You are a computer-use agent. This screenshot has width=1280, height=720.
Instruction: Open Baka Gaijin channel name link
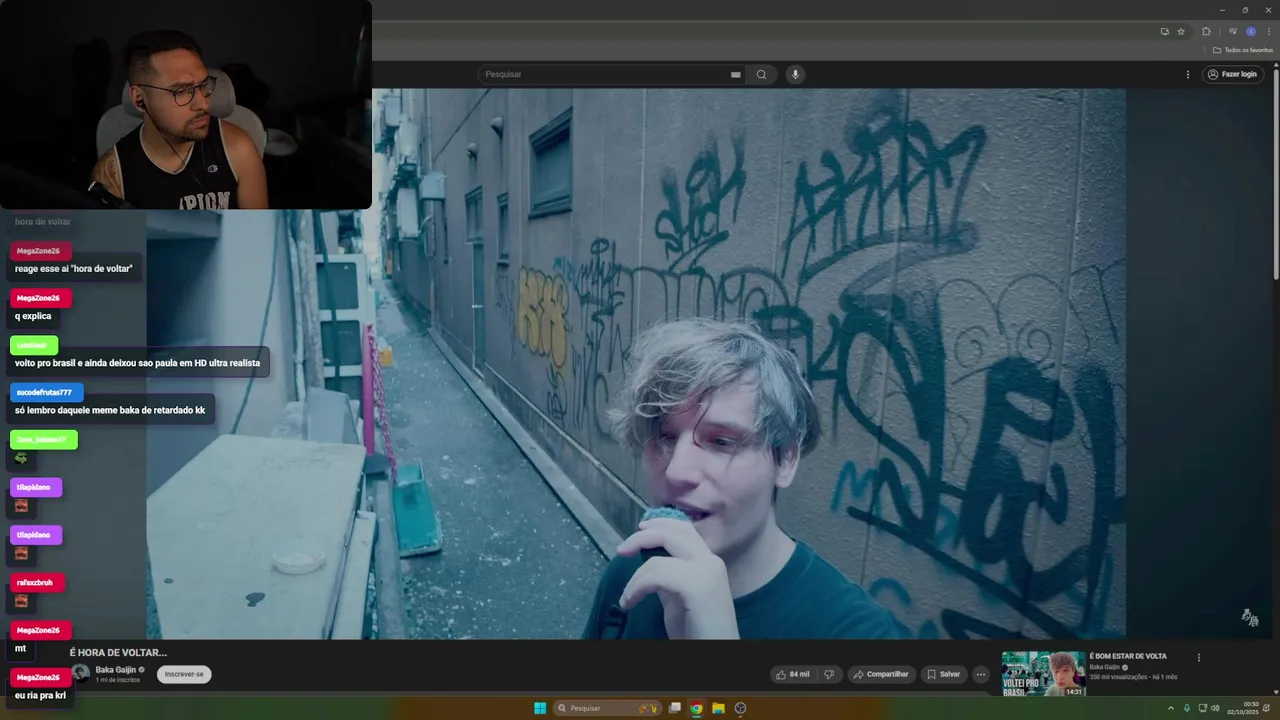(x=116, y=670)
